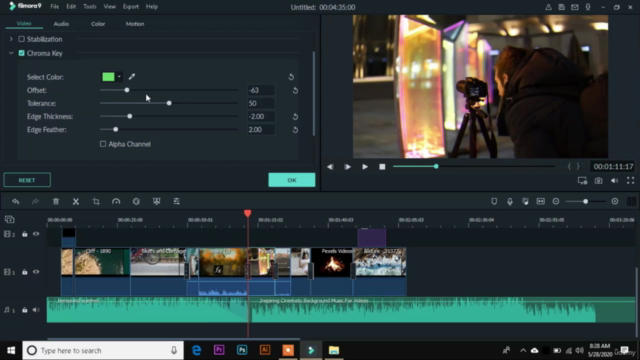Record voiceover with the microphone icon
Screen dimensions: 640x360
pos(510,201)
